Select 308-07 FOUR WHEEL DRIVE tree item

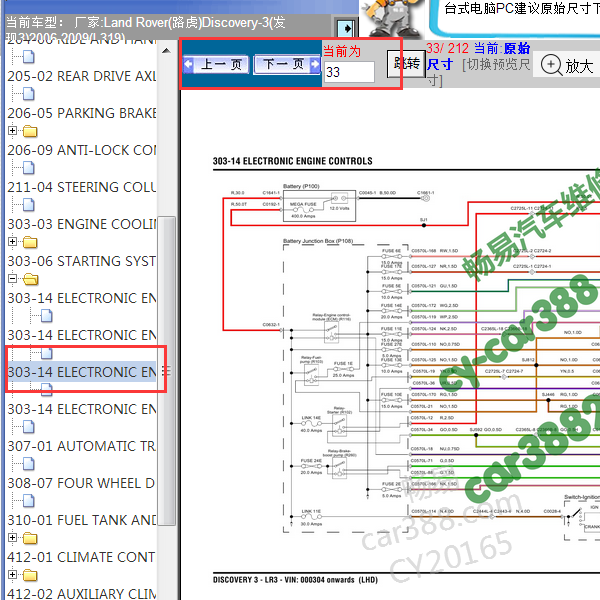(x=82, y=483)
